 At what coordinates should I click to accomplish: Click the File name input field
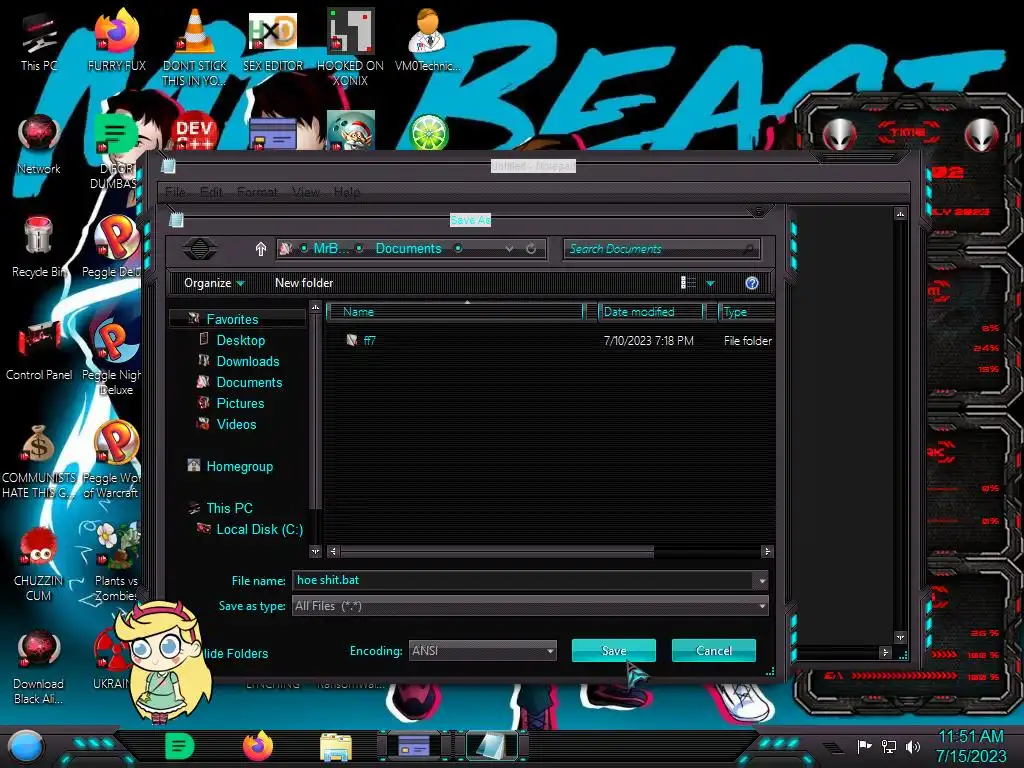click(522, 581)
